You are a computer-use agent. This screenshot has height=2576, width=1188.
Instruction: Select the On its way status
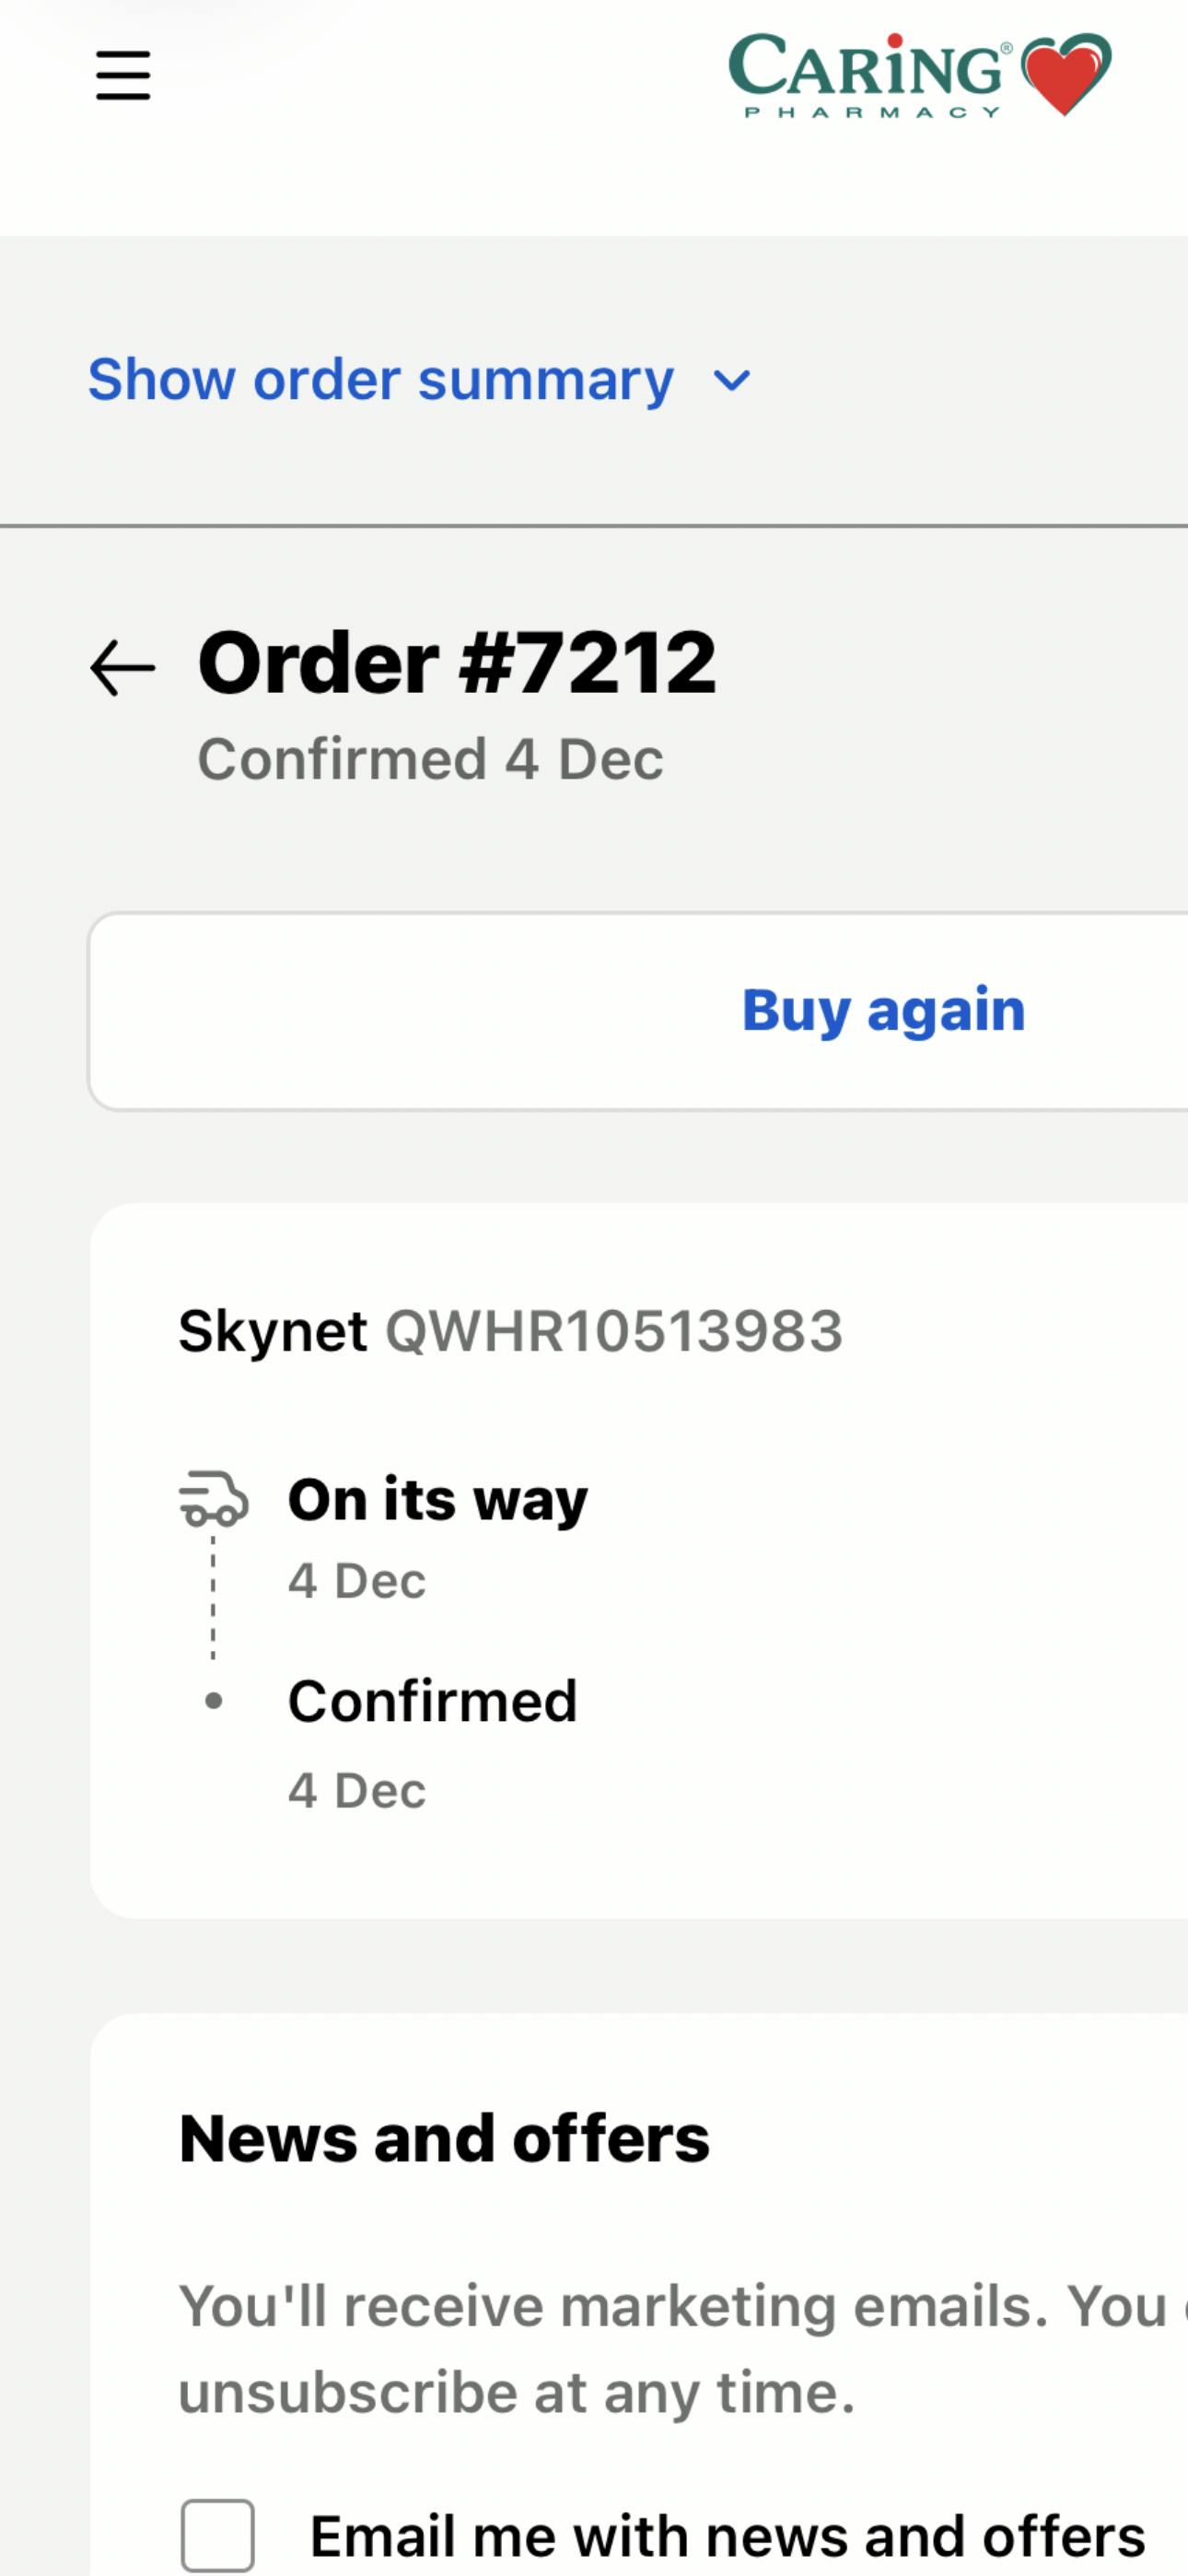pos(438,1499)
